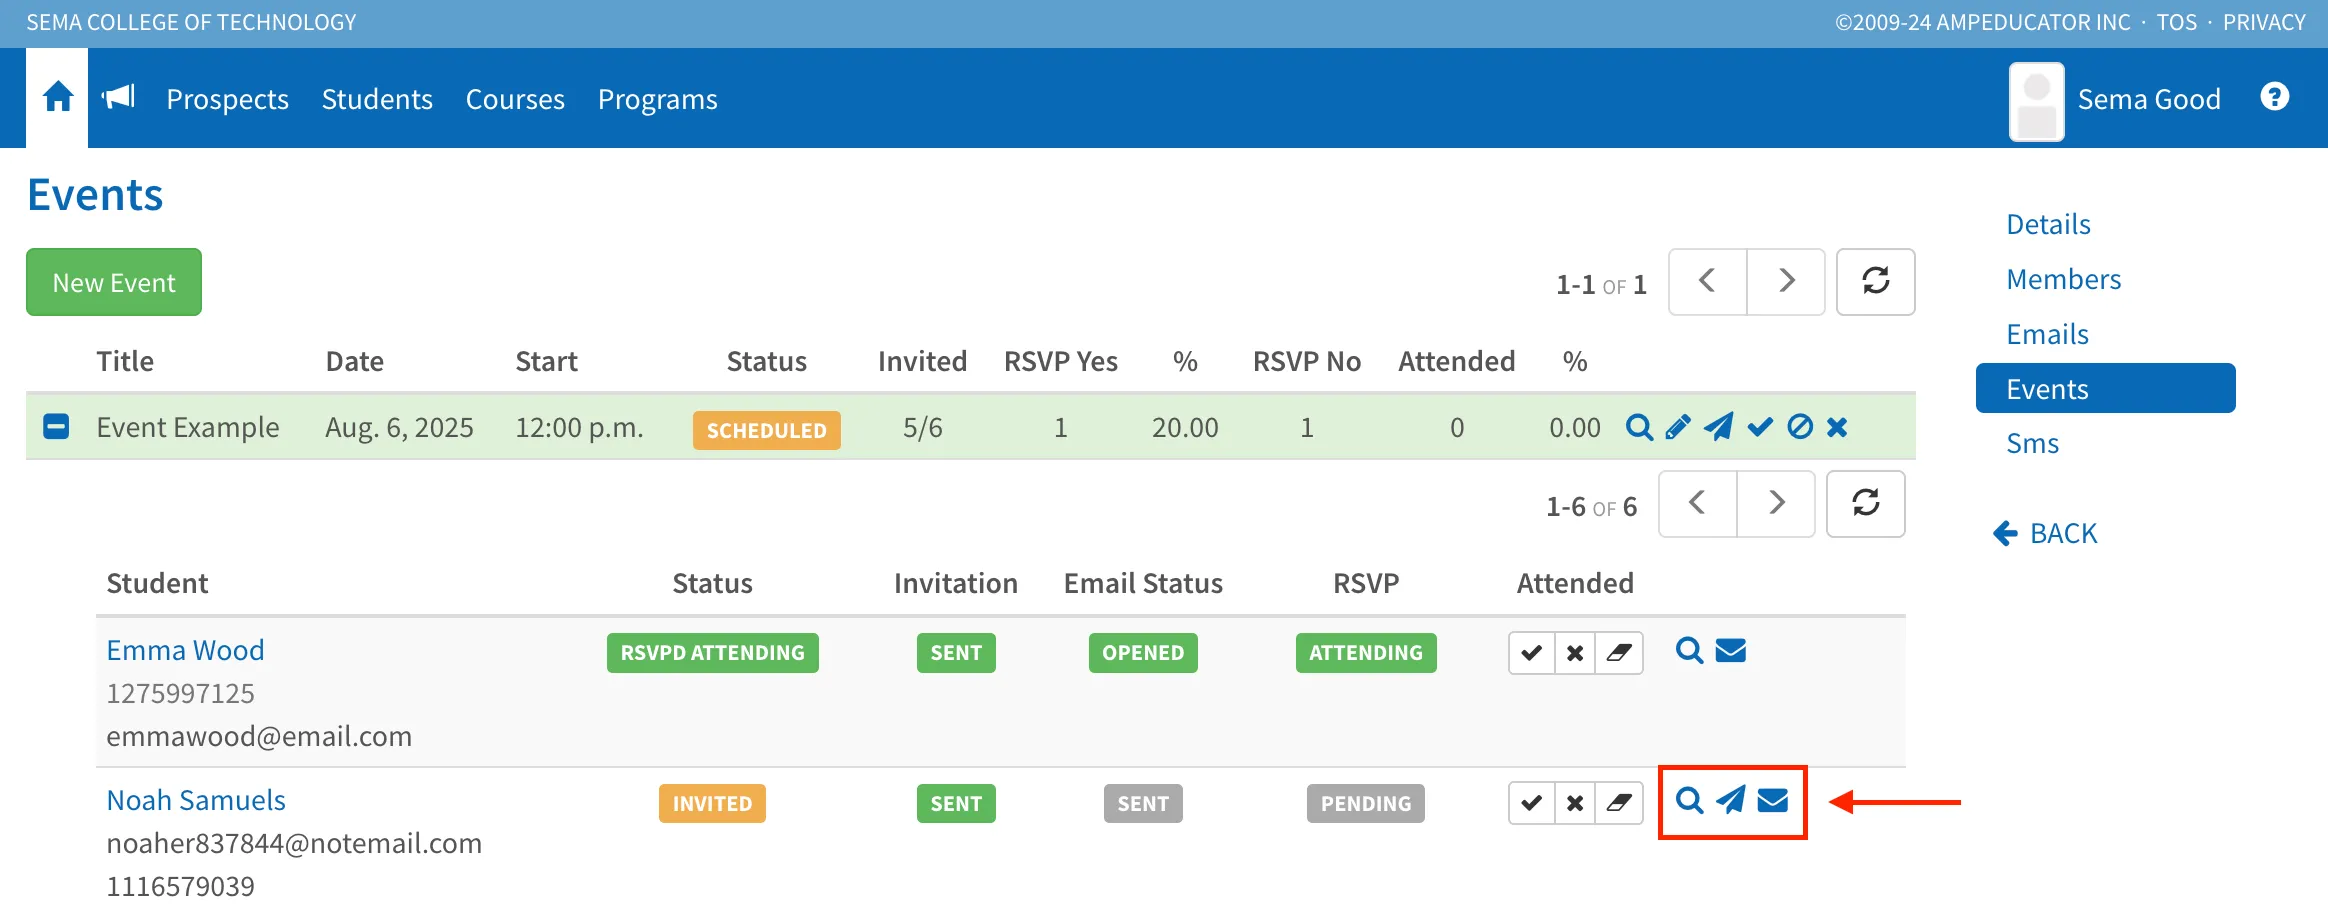Mark Emma Wood as not attended
Screen dimensions: 2328x916
1575,653
